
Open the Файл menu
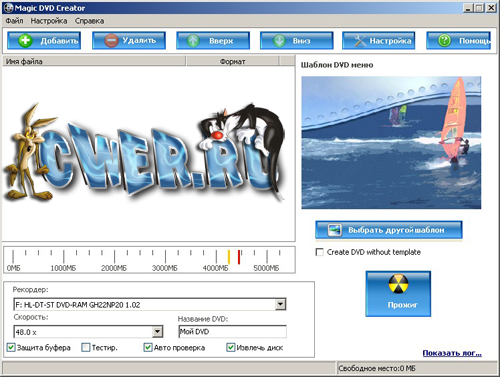[x=14, y=21]
